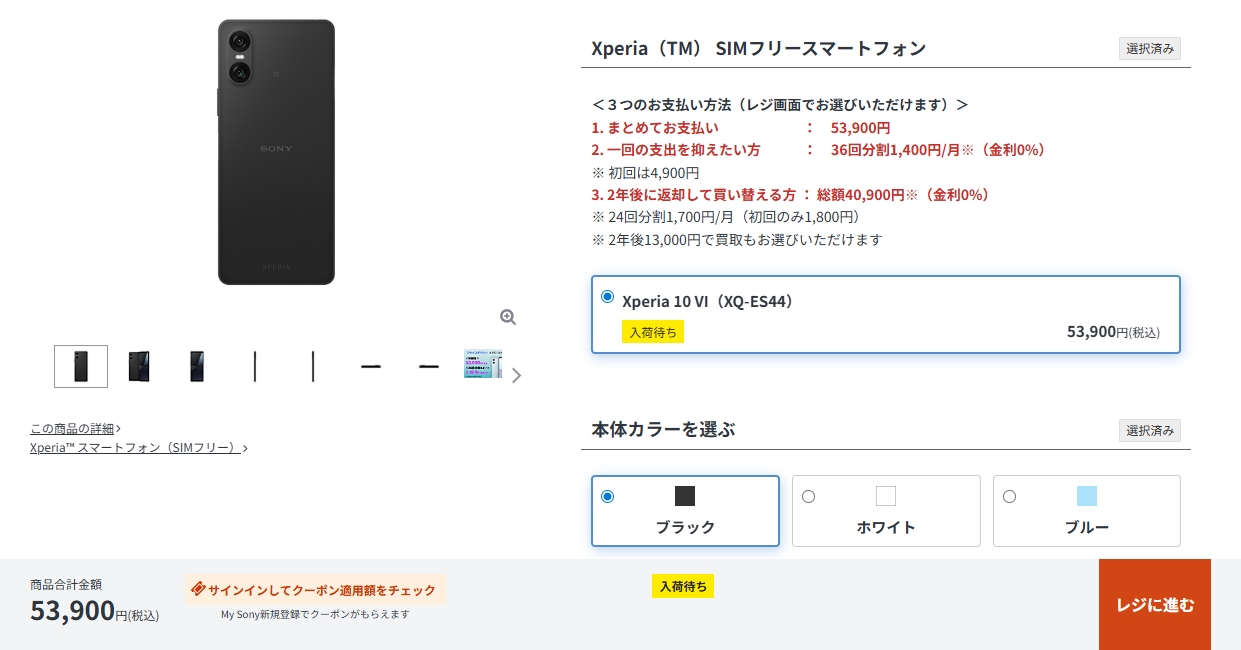Click the 選択済み badge beside 本体カラーを選ぶ
Image resolution: width=1241 pixels, height=650 pixels.
point(1149,431)
